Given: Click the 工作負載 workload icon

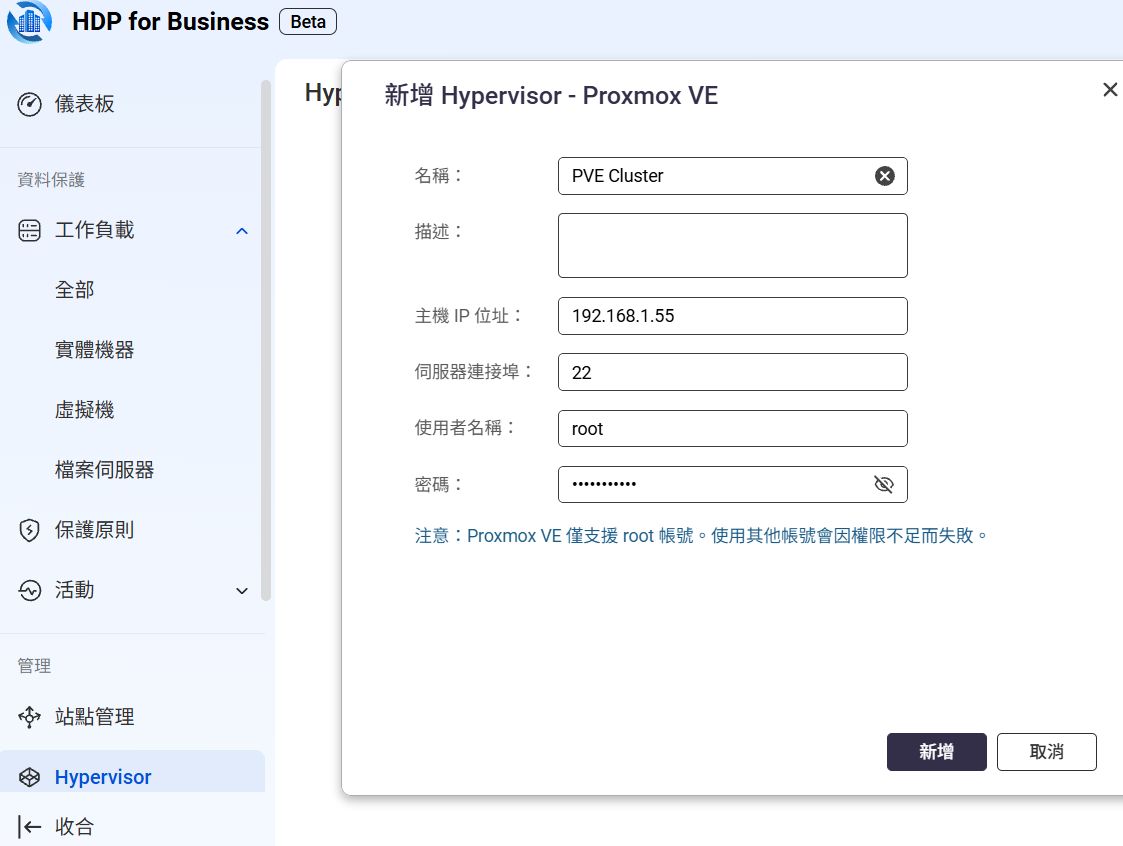Looking at the screenshot, I should click(29, 231).
